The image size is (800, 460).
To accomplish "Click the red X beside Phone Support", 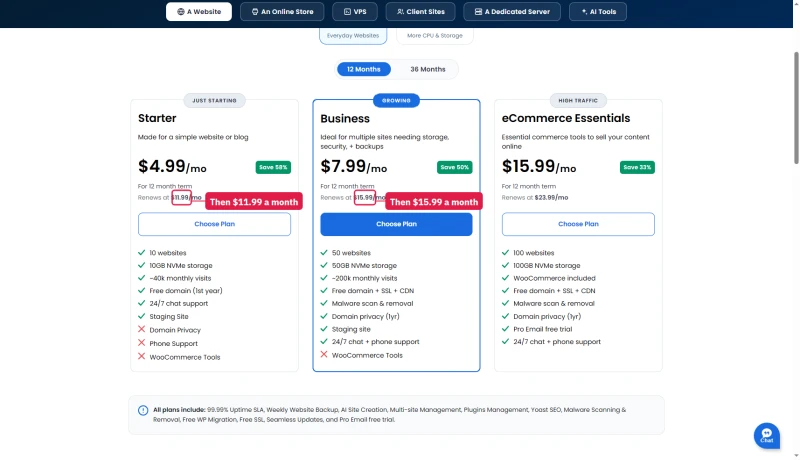I will point(141,343).
